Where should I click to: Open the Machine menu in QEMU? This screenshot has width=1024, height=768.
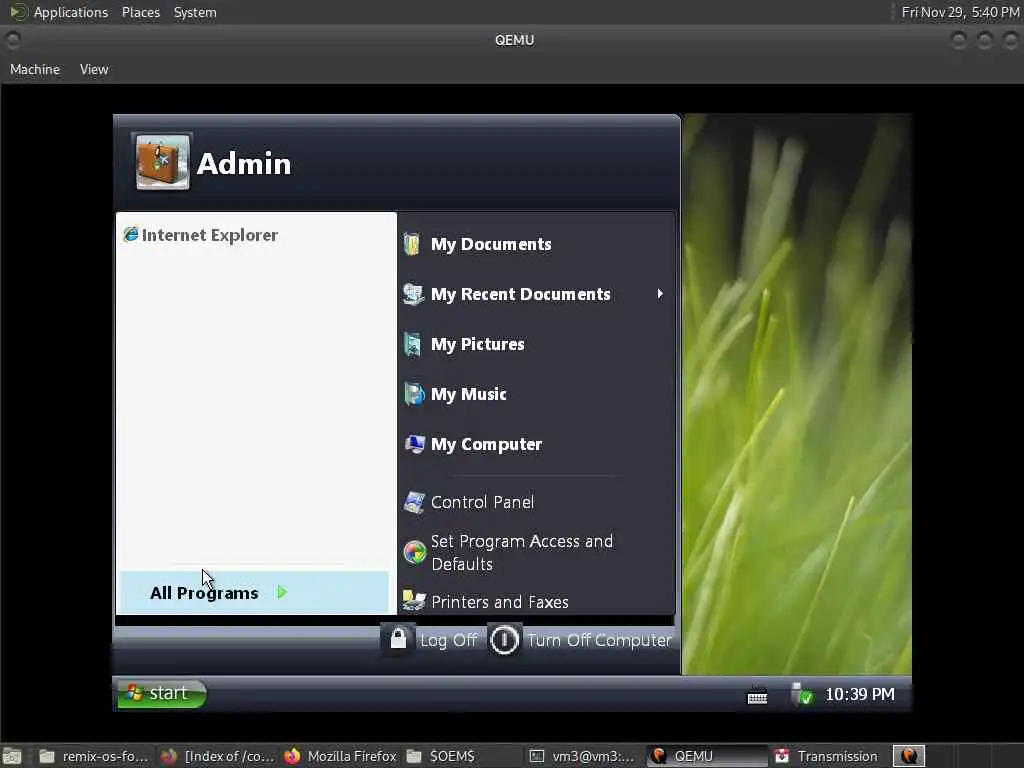coord(35,69)
